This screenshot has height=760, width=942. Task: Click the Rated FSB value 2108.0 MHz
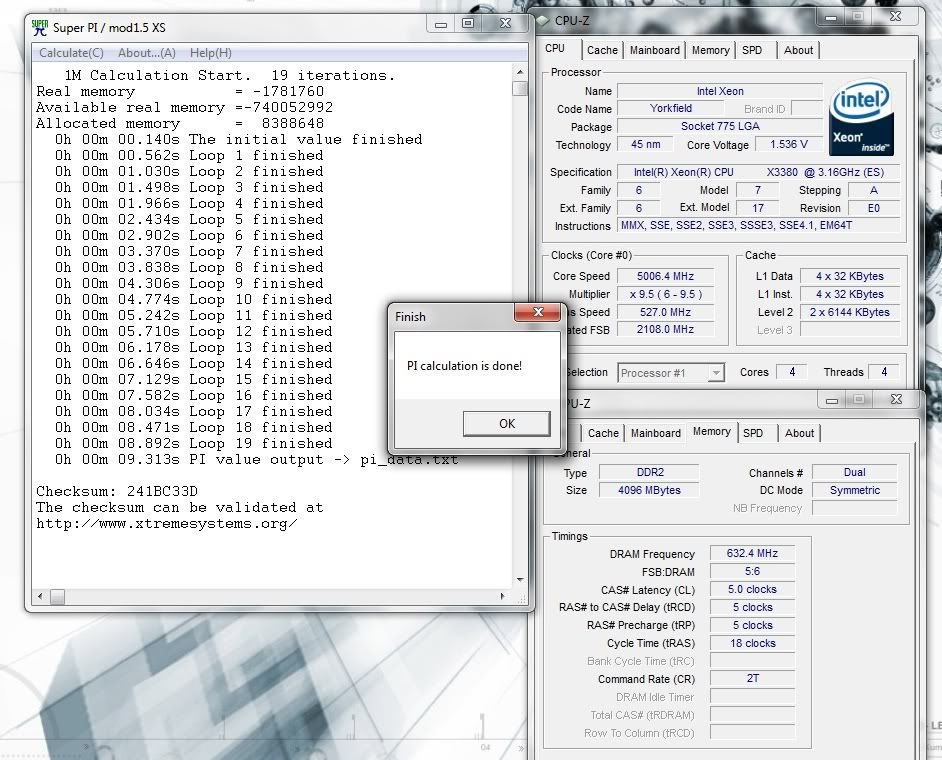665,330
